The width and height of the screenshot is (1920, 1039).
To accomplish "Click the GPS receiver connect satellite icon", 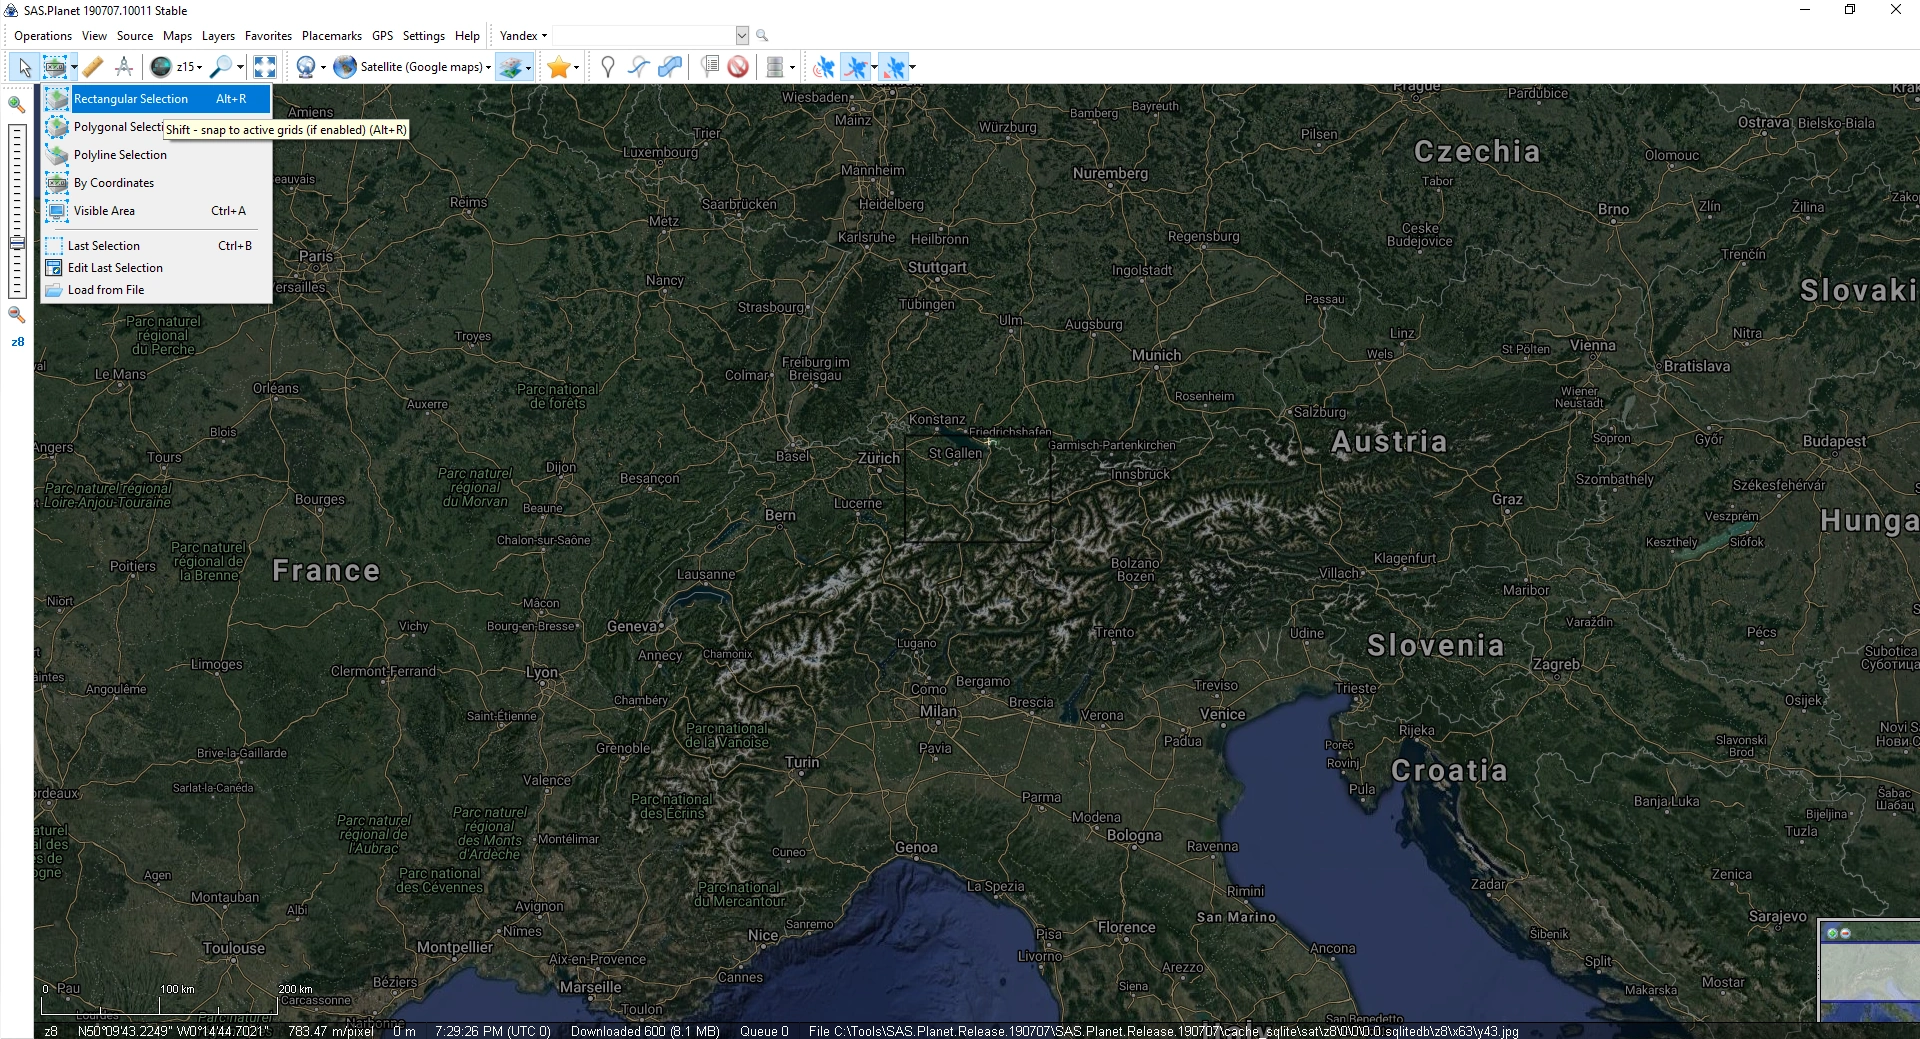I will [824, 67].
